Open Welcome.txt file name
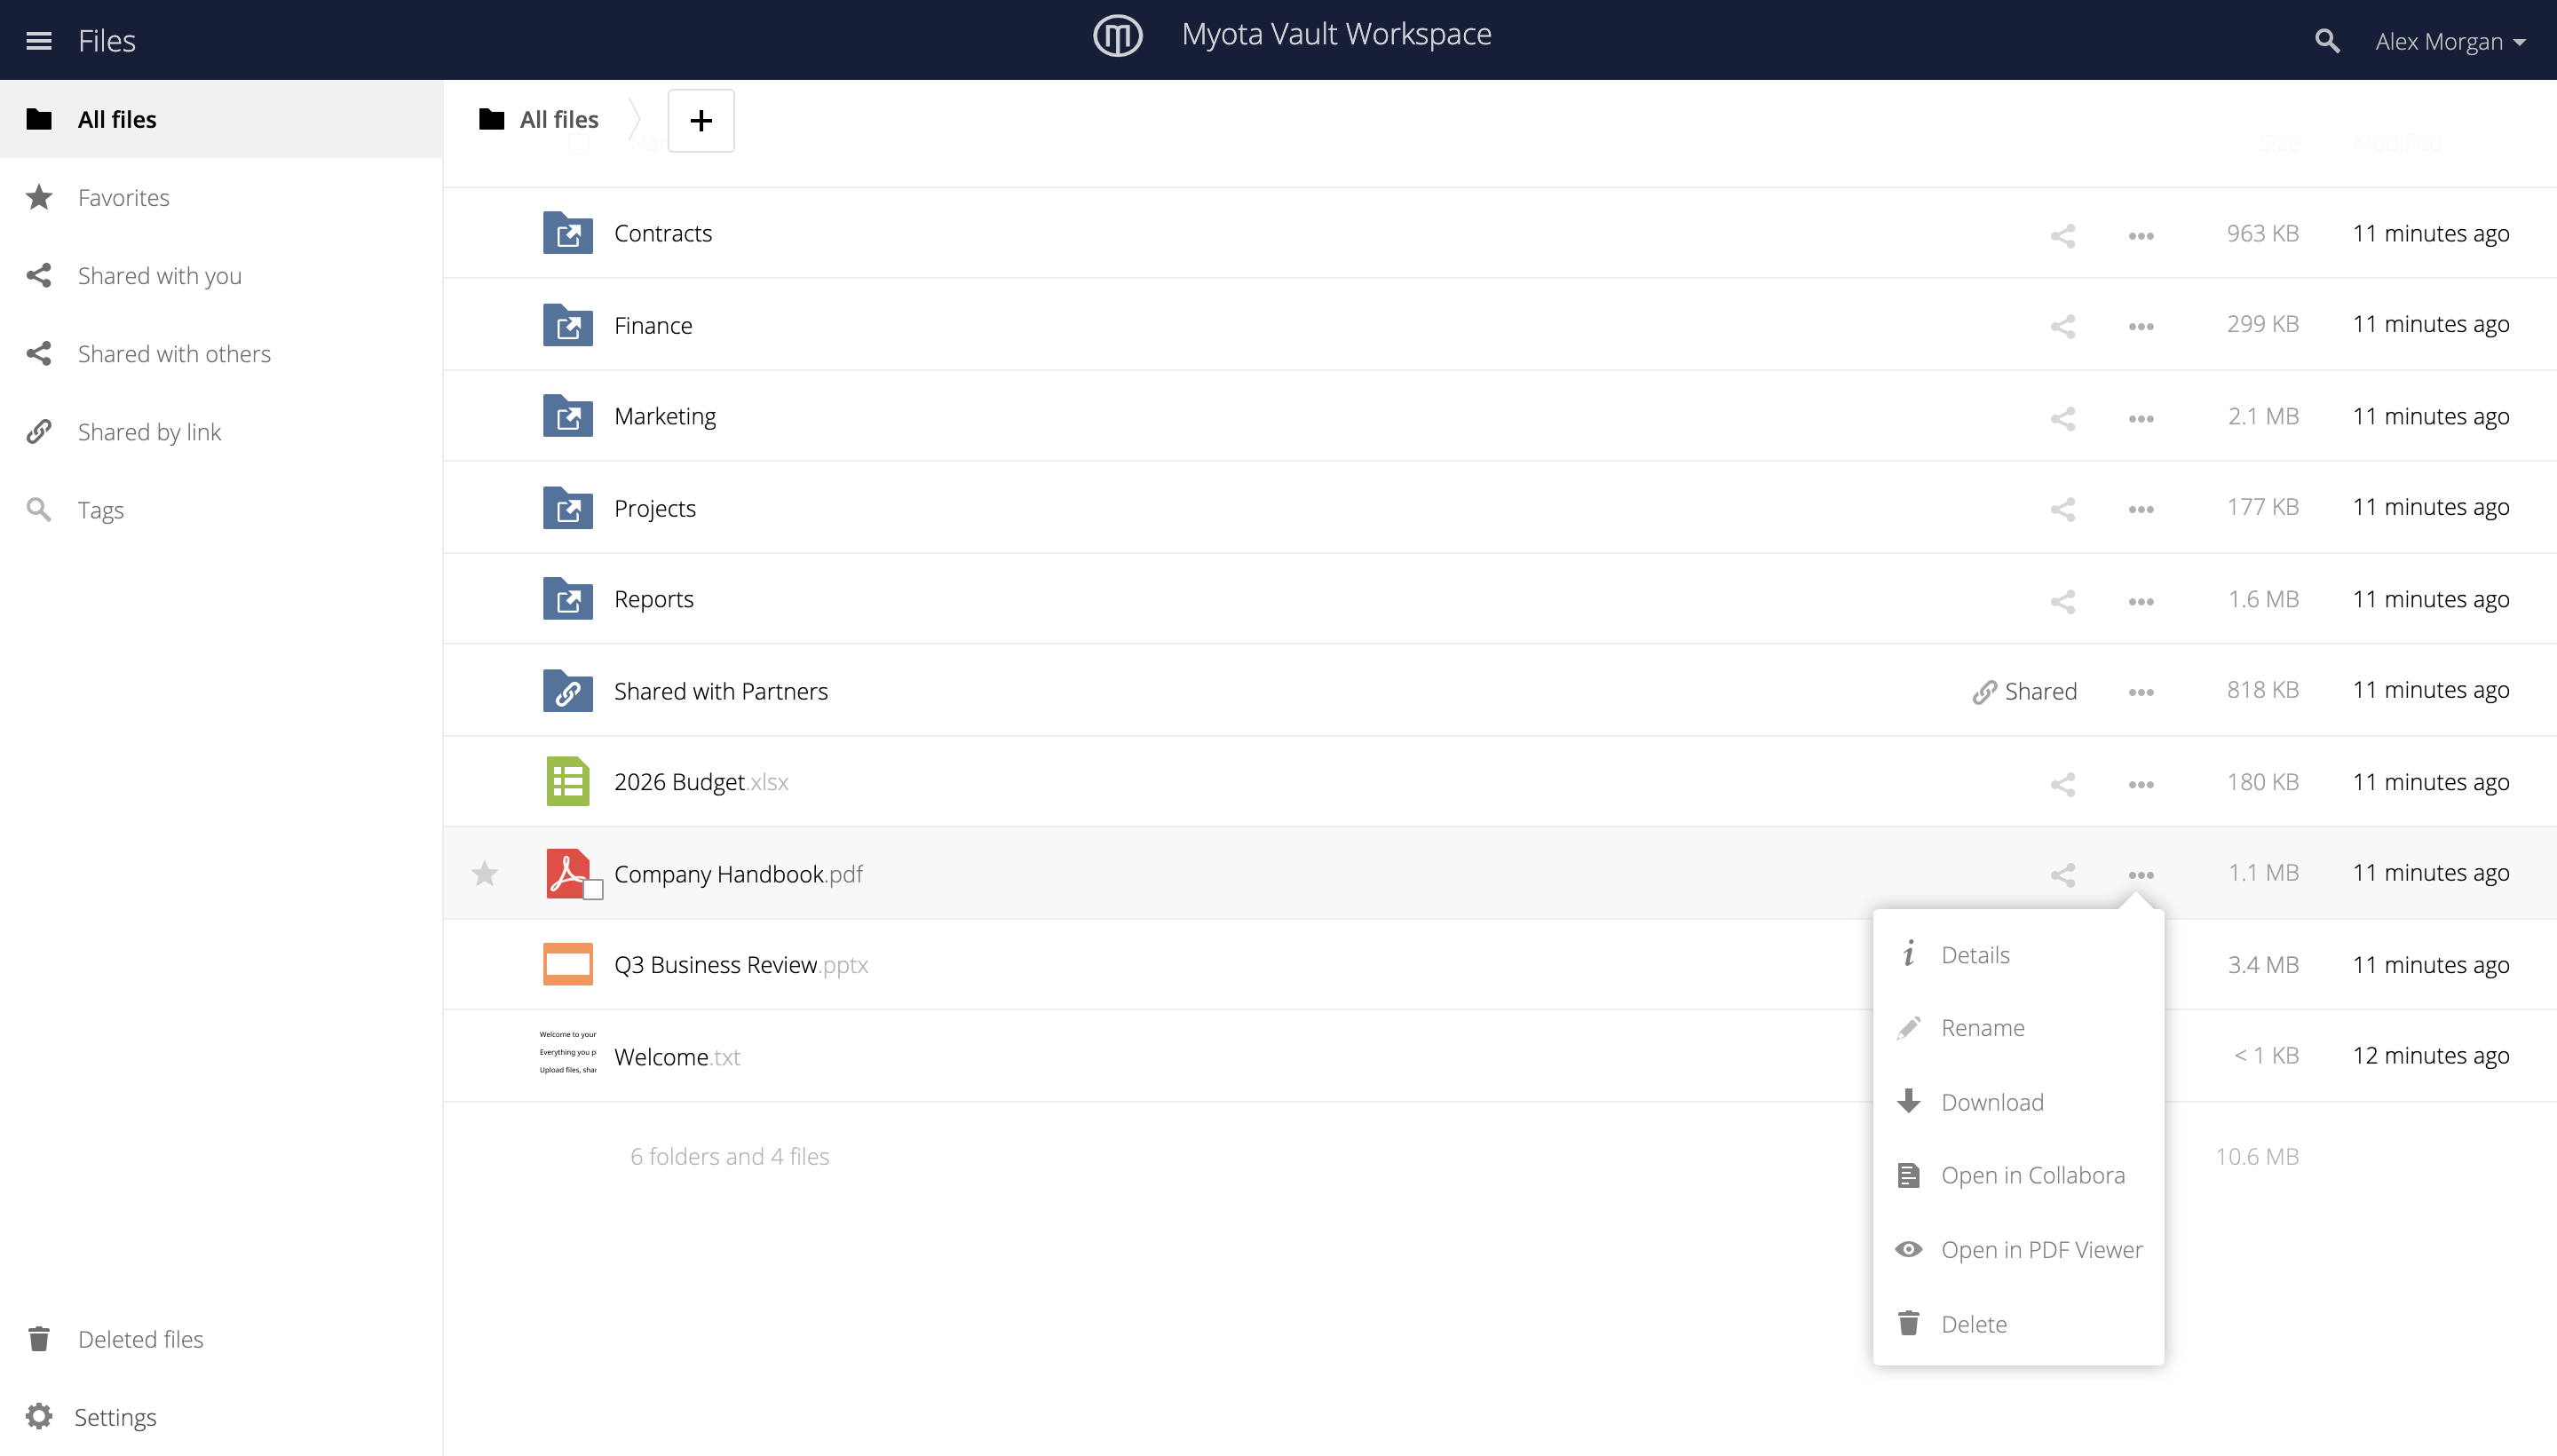2557x1456 pixels. (677, 1057)
